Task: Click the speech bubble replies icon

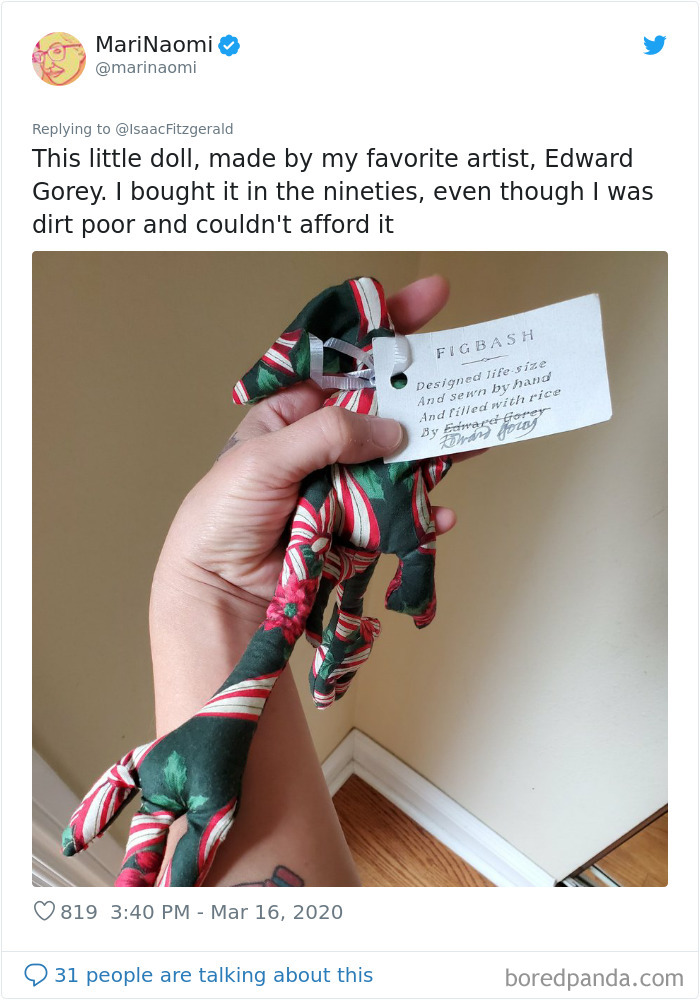Action: [36, 975]
